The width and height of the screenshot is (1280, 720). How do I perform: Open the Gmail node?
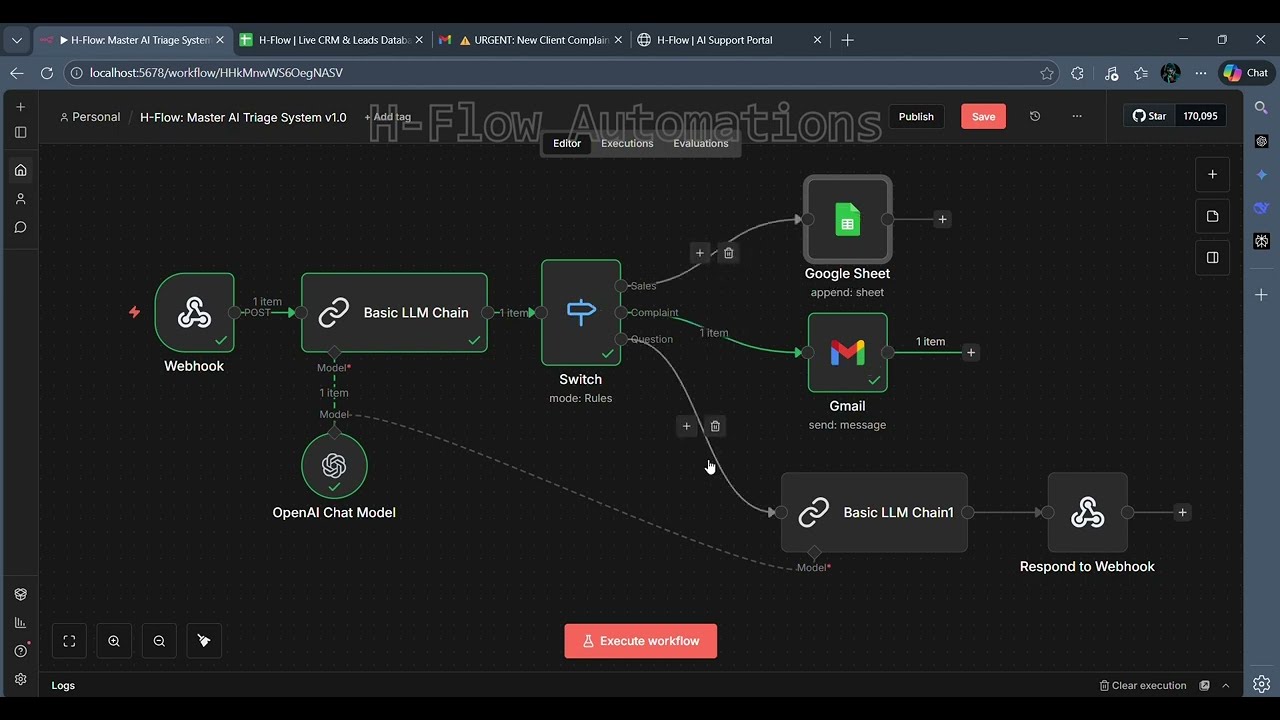847,352
